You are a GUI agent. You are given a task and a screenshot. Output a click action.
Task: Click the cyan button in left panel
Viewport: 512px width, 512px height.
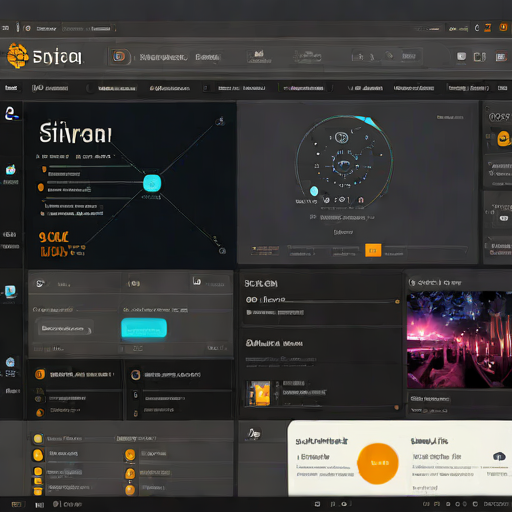[144, 328]
